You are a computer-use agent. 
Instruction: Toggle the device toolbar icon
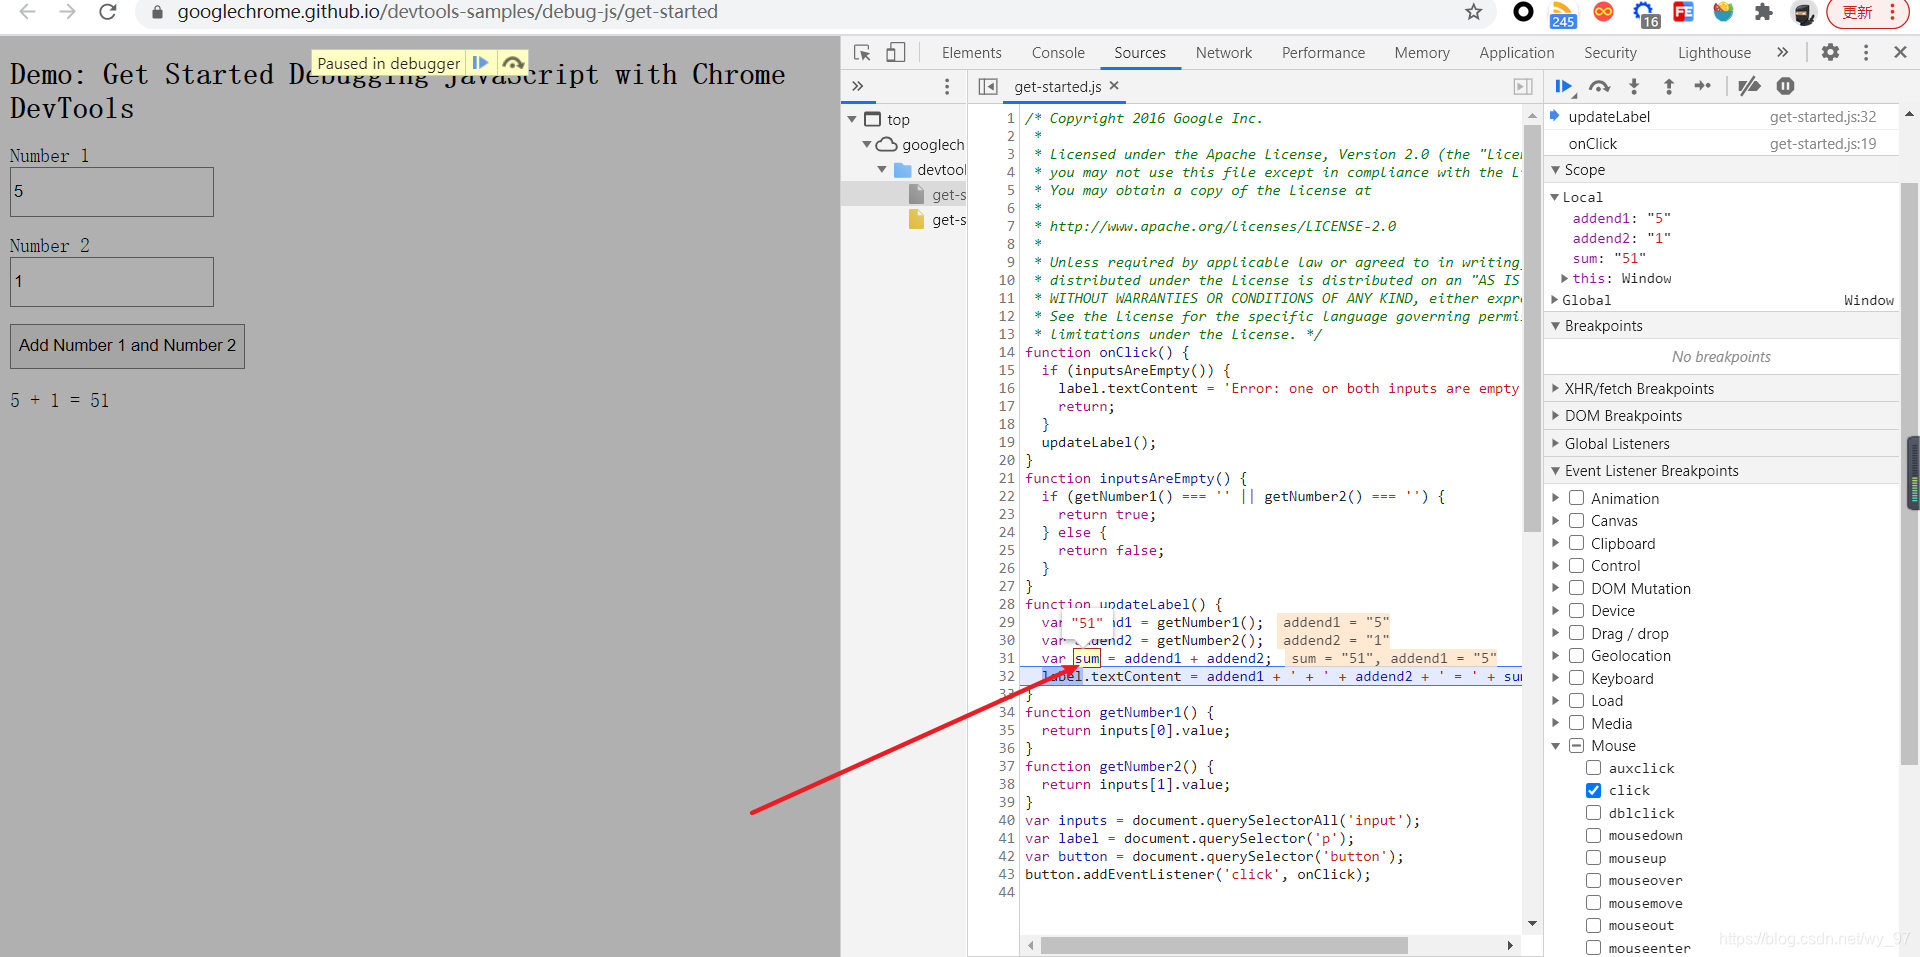(896, 53)
